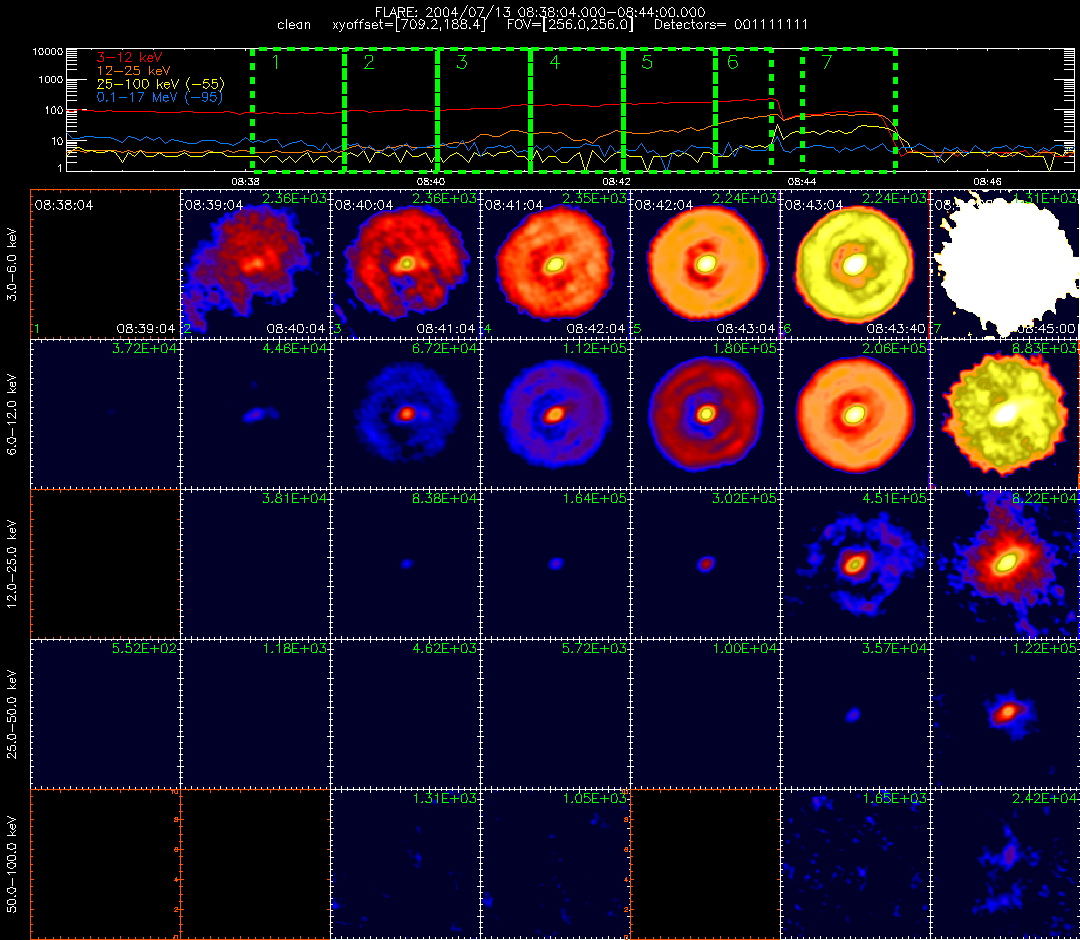The image size is (1080, 940).
Task: Open the 50-100 keV image labeled 2.42E+04
Action: pos(1005,864)
